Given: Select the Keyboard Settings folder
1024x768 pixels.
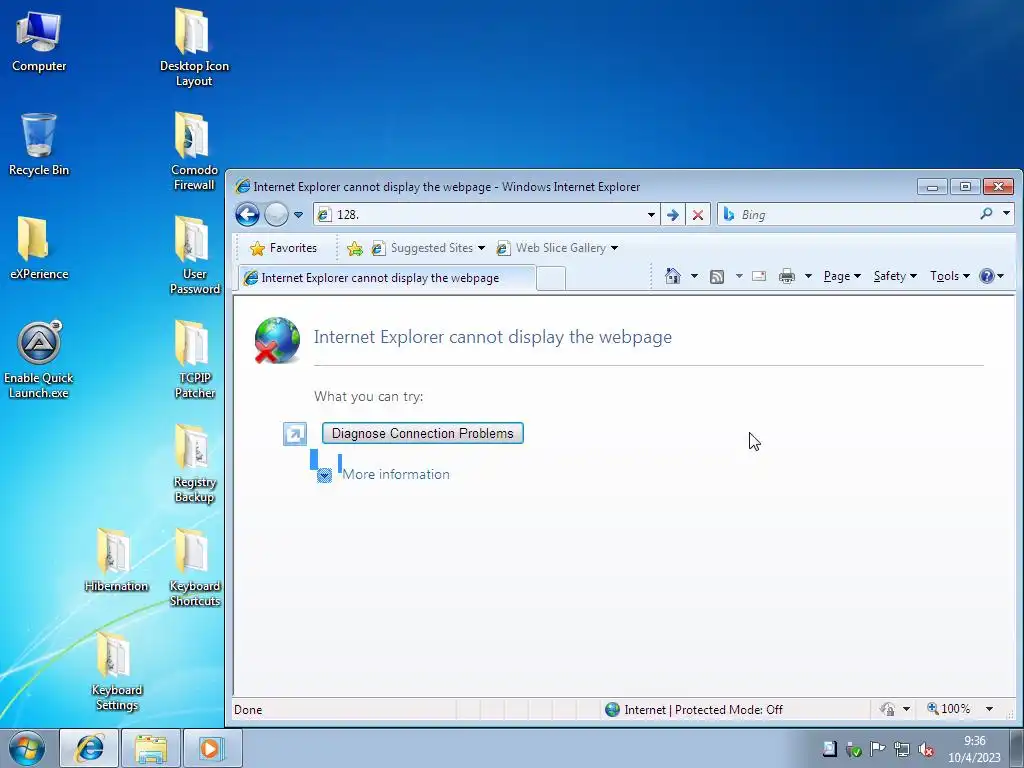Looking at the screenshot, I should [x=116, y=671].
